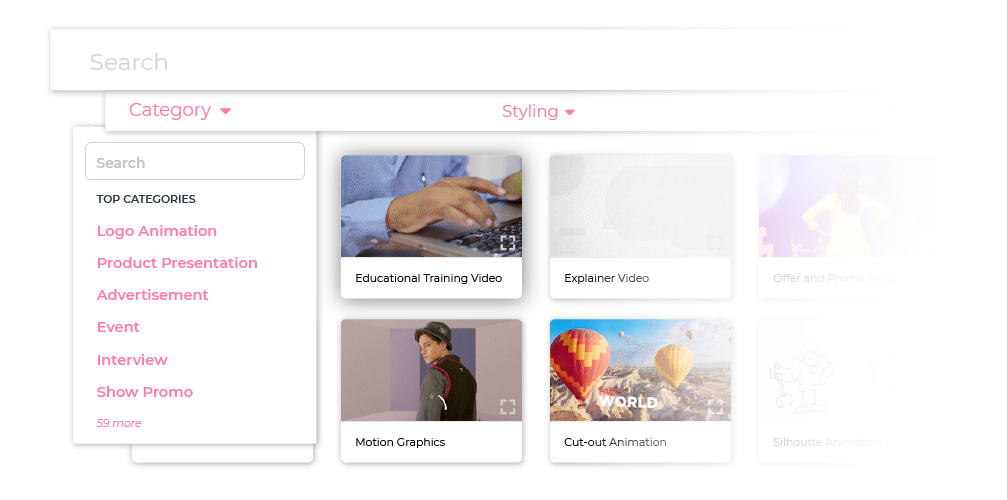Viewport: 1007px width, 500px height.
Task: Choose the Event category
Action: point(118,327)
